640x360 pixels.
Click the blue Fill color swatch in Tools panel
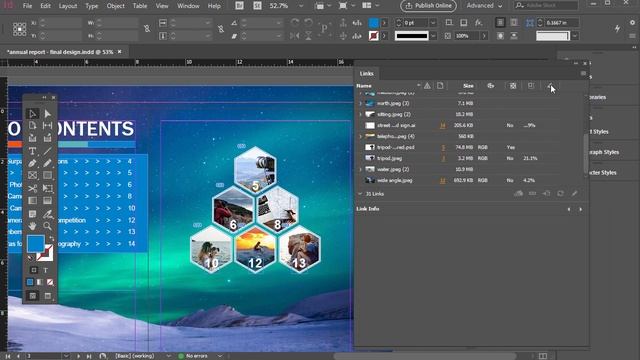pyautogui.click(x=36, y=243)
